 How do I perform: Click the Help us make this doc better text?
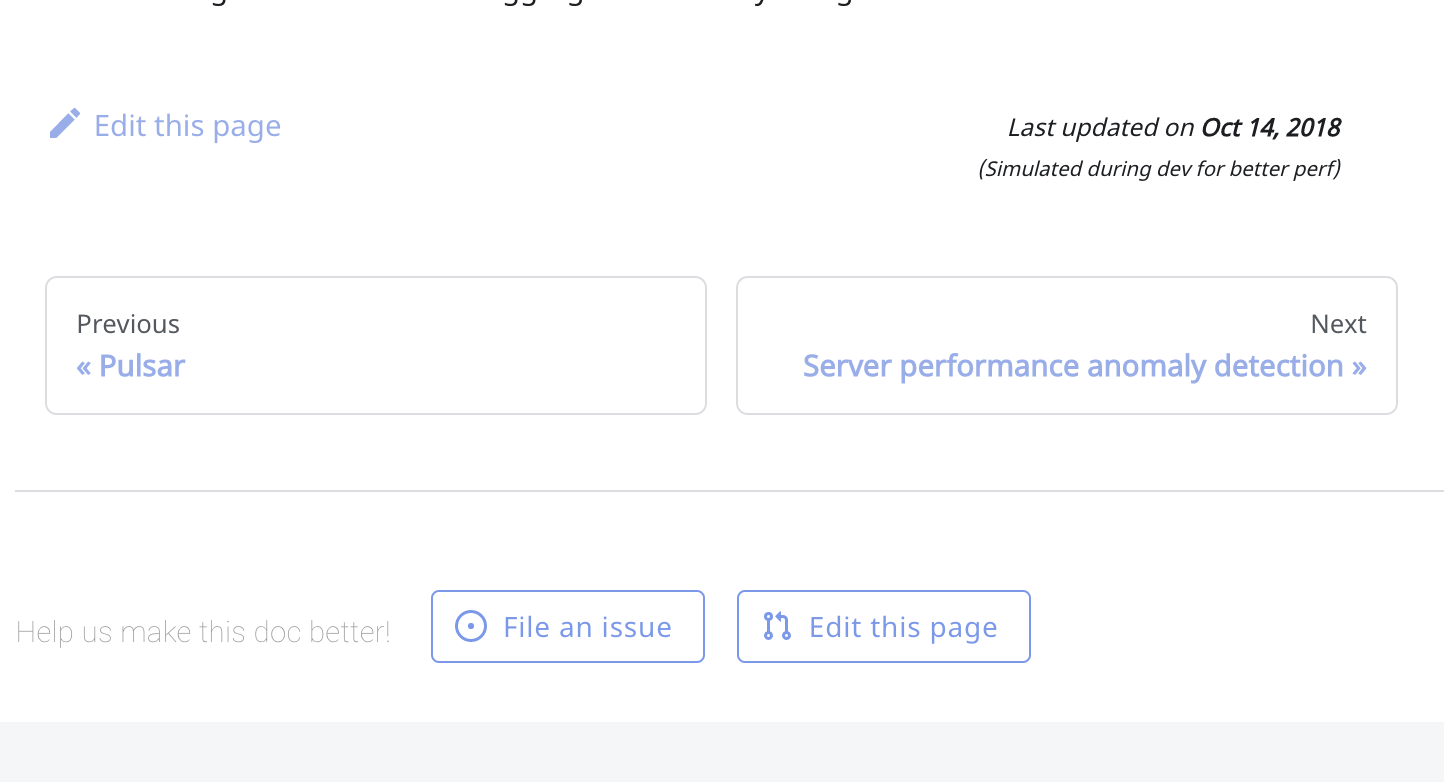coord(203,631)
